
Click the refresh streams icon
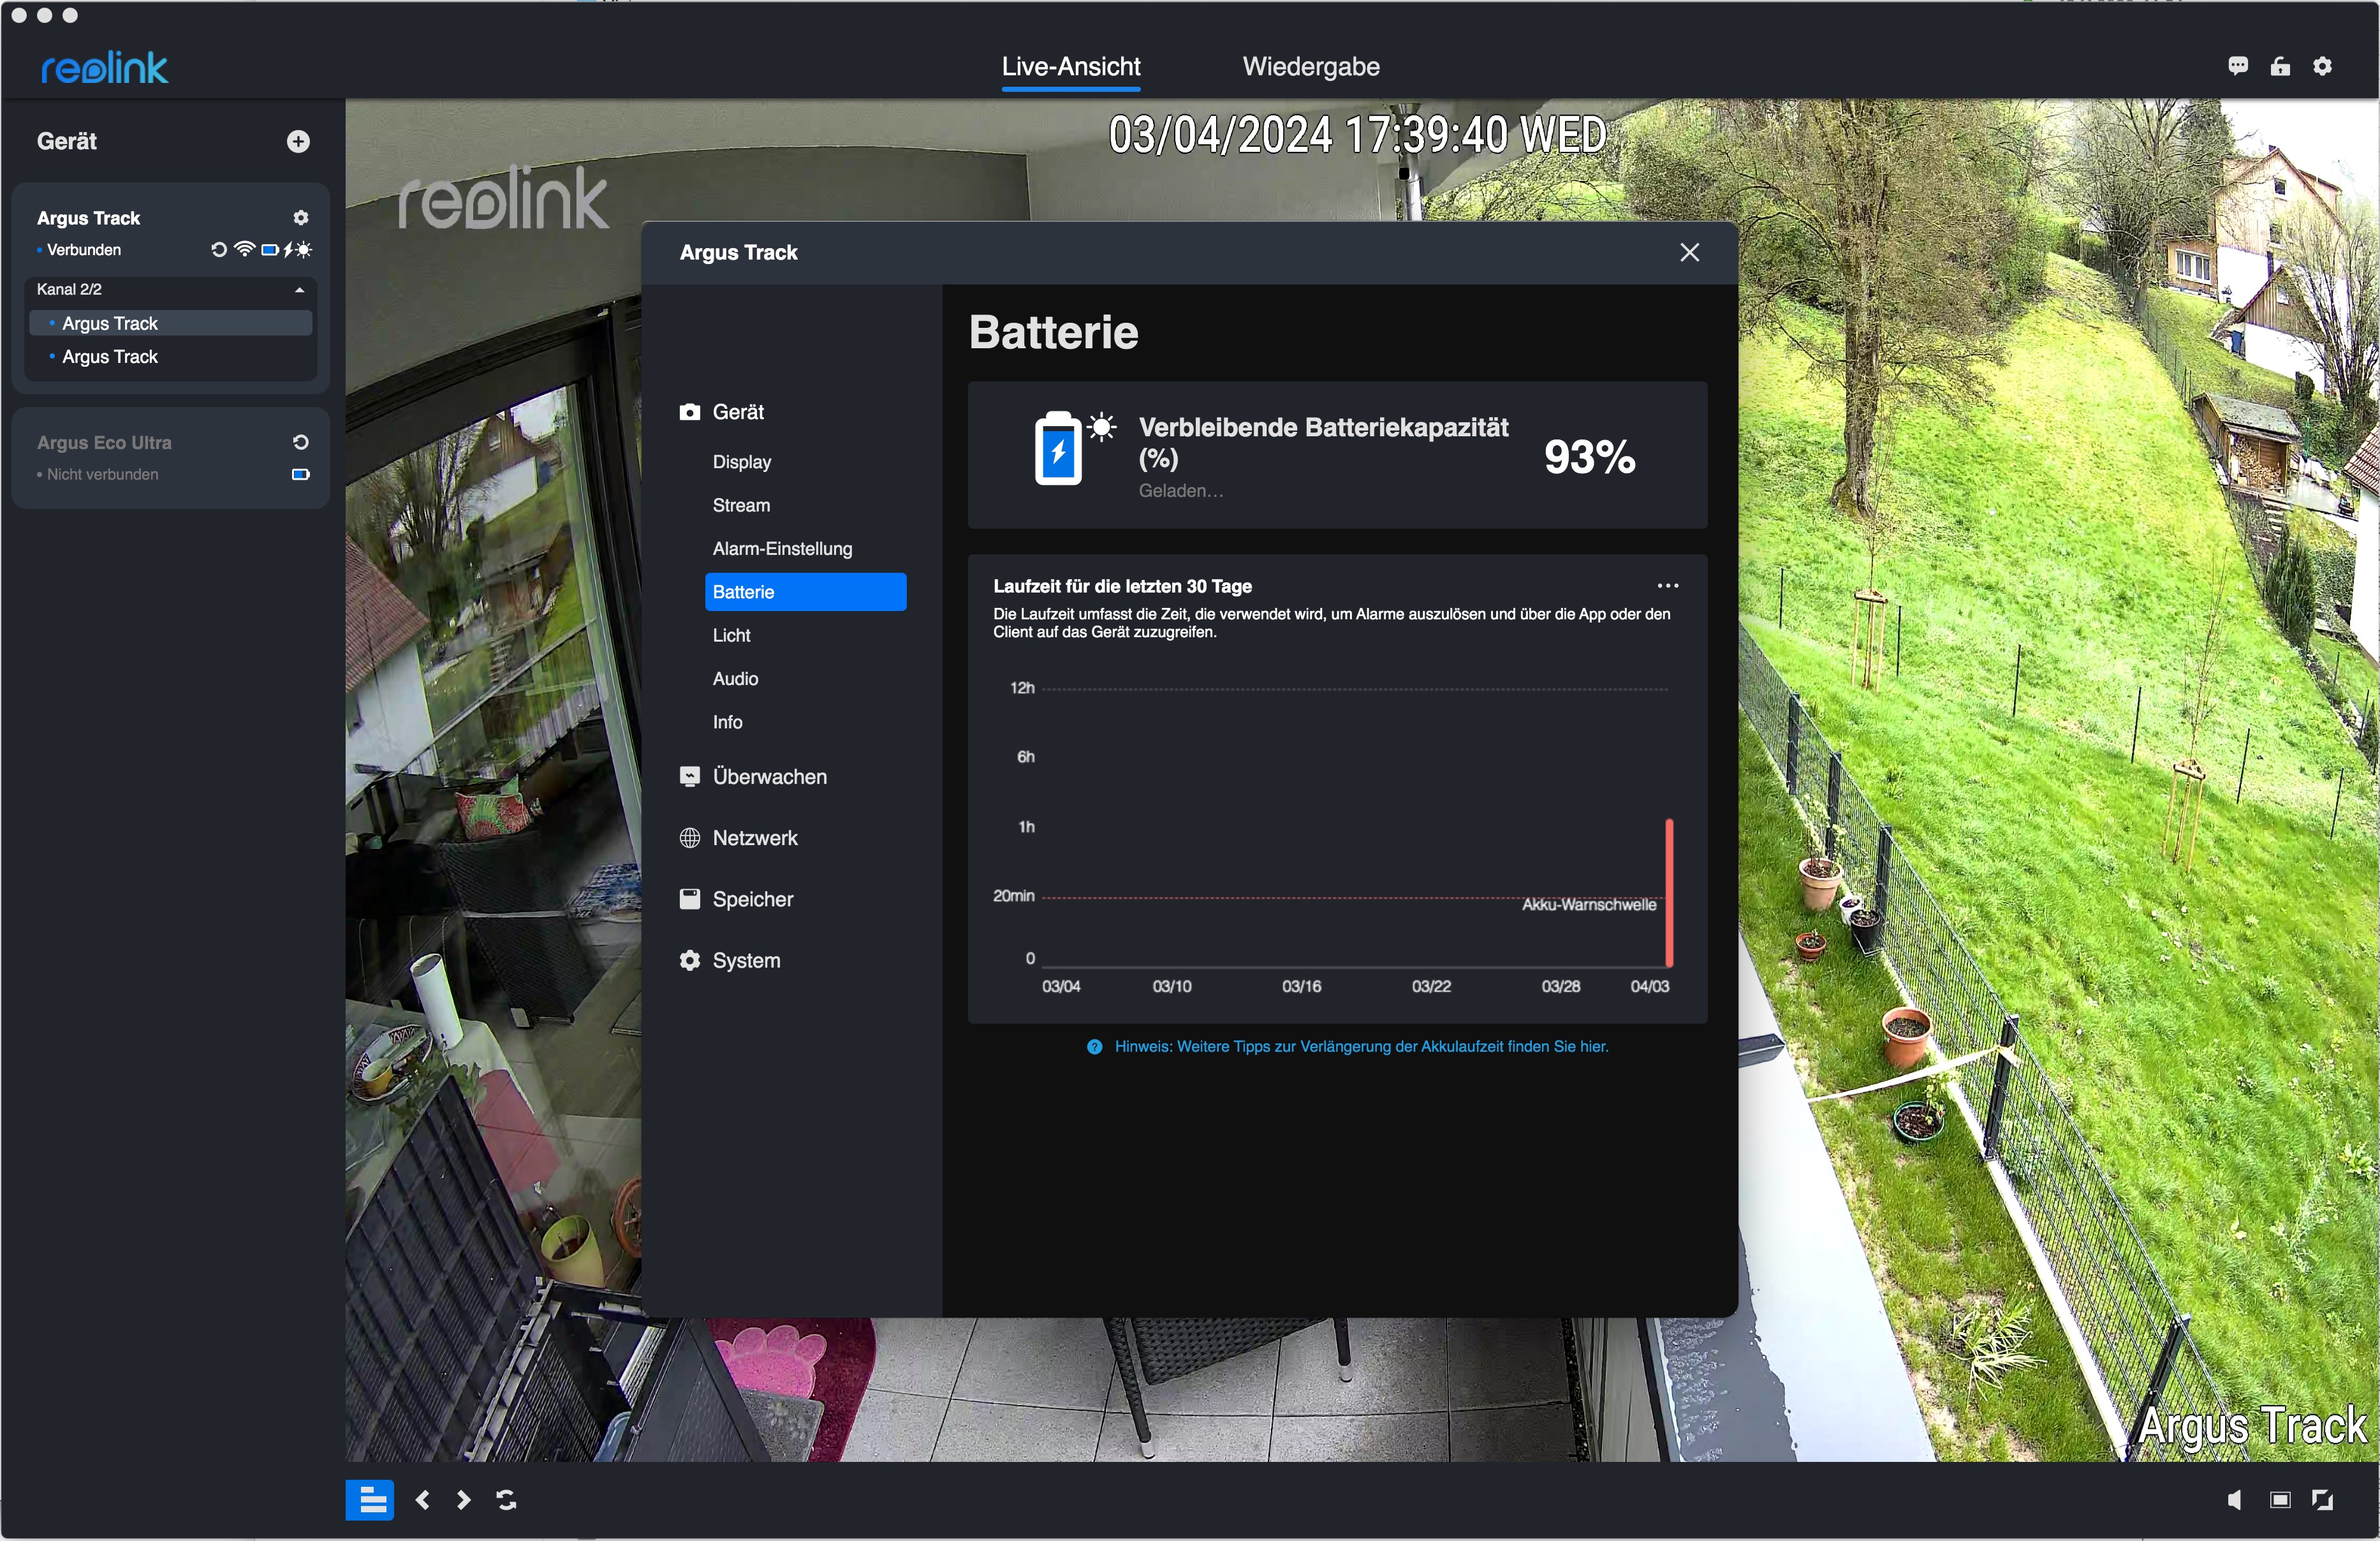click(x=507, y=1499)
